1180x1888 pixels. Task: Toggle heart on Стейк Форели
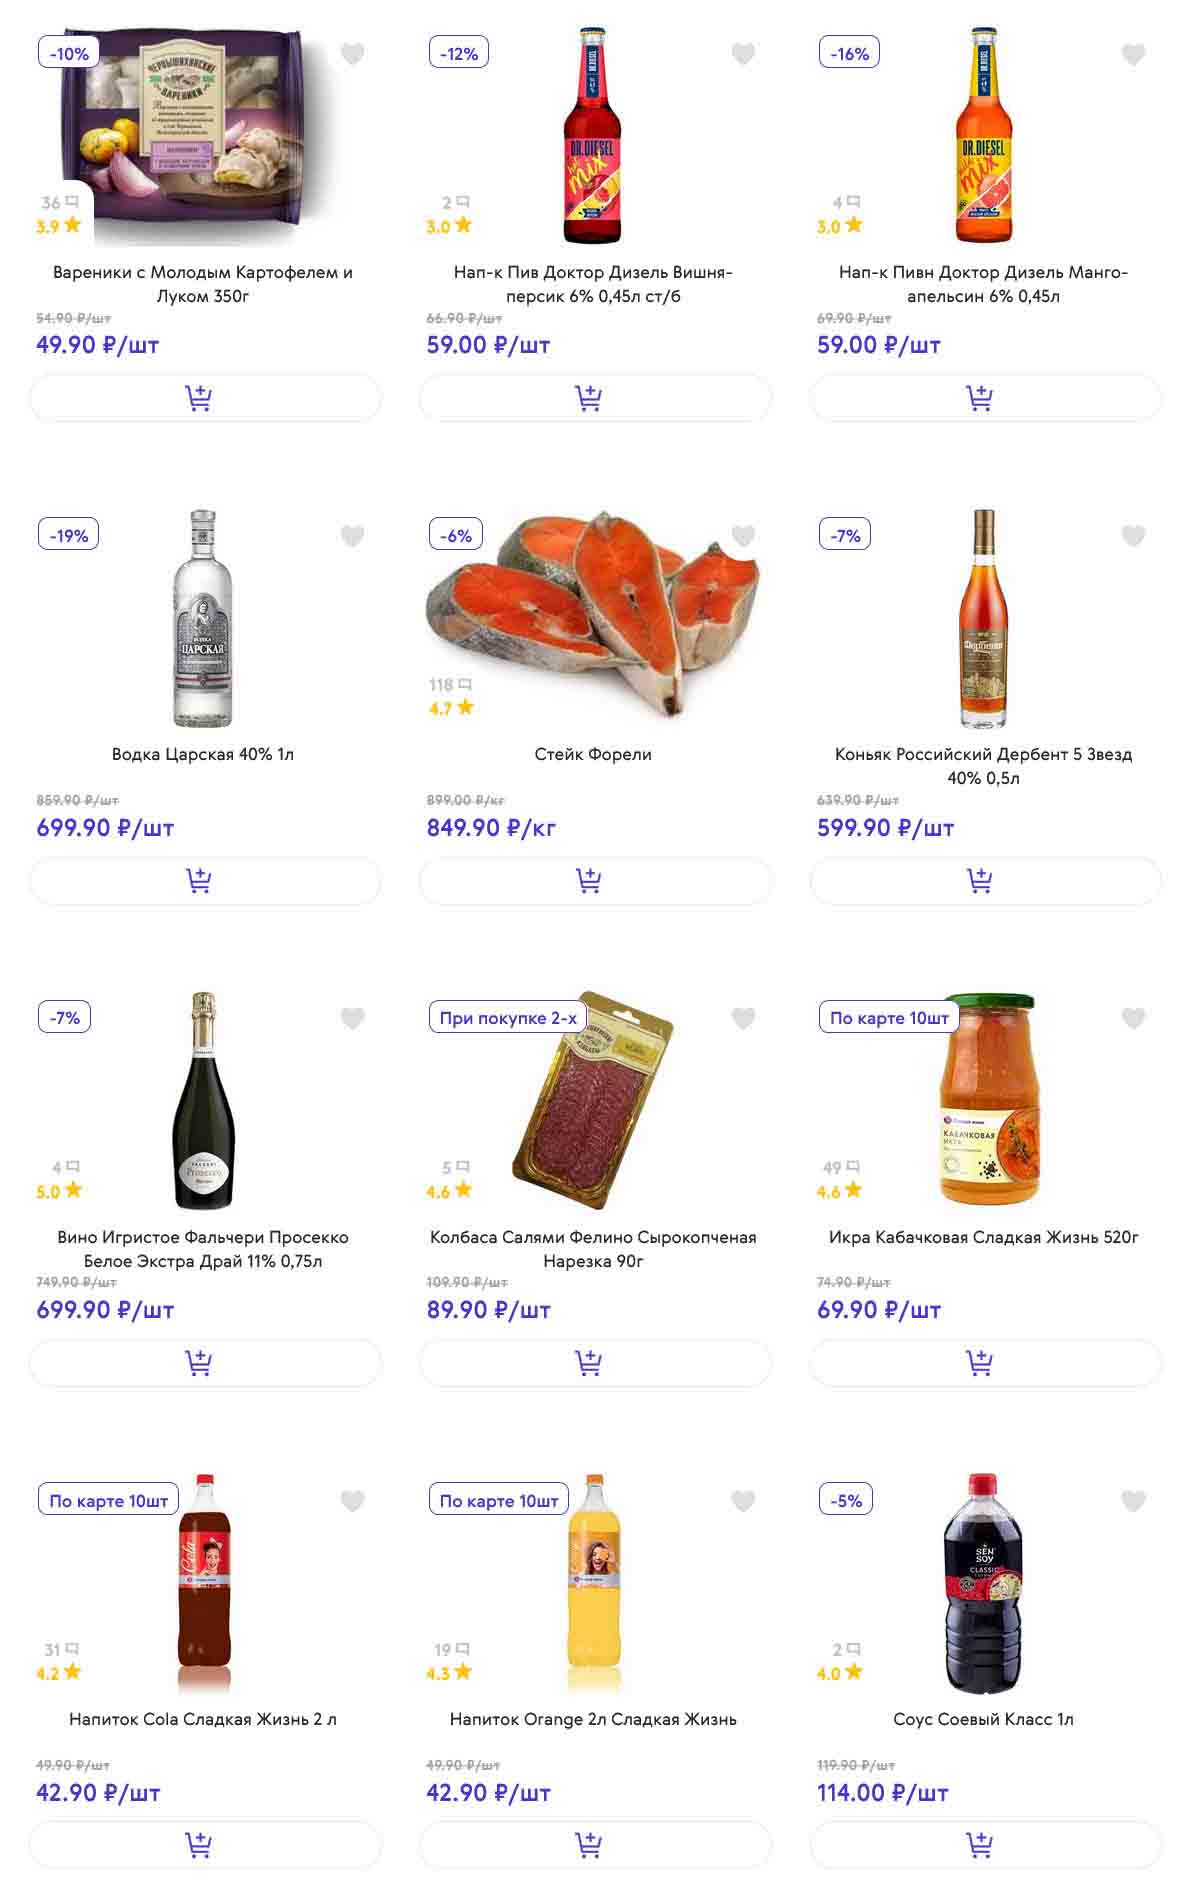click(x=743, y=536)
